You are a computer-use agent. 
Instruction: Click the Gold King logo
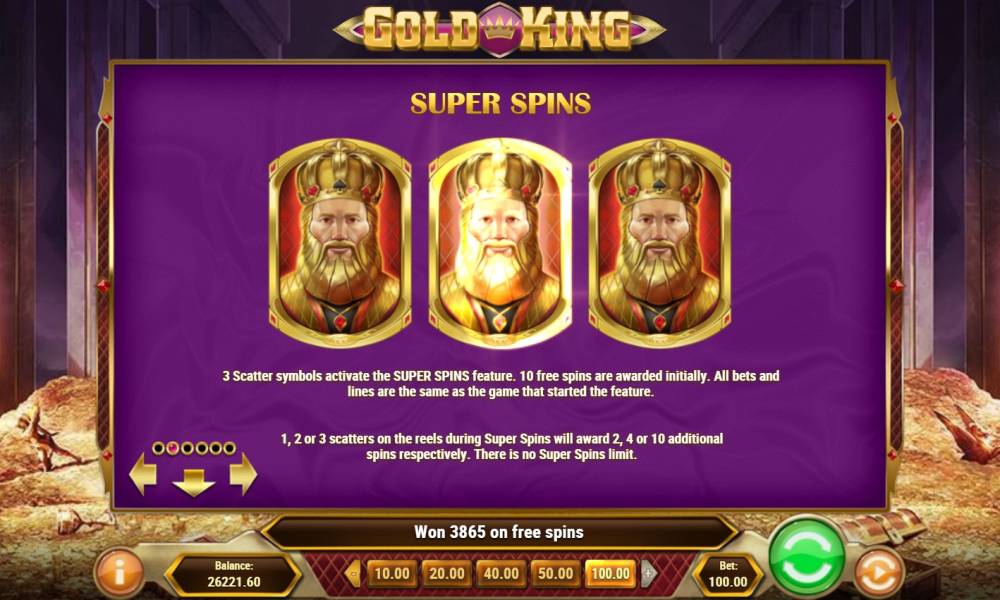click(x=499, y=29)
